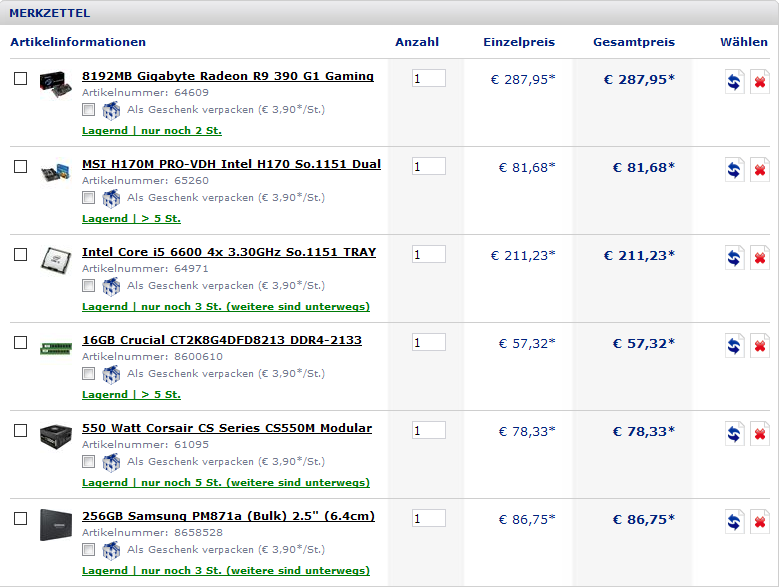Select the 256GB Samsung PM871a row checkbox

coord(20,518)
